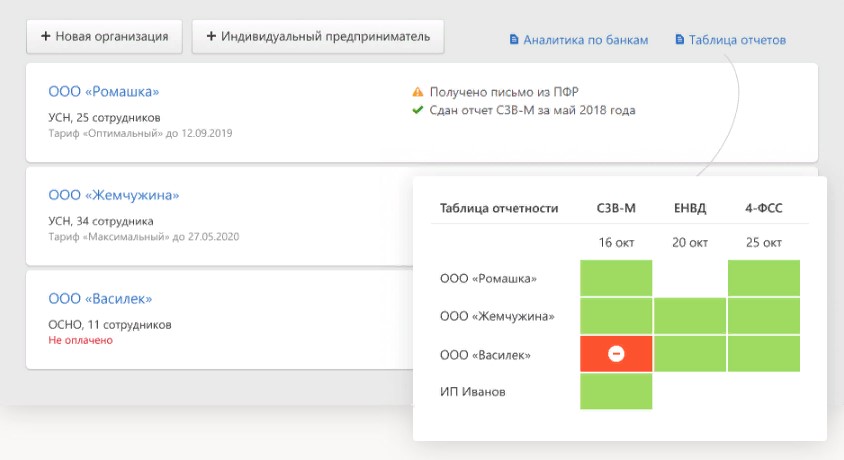Click the green checkmark icon for СЗВ-М report
This screenshot has height=460, width=844.
pyautogui.click(x=418, y=110)
